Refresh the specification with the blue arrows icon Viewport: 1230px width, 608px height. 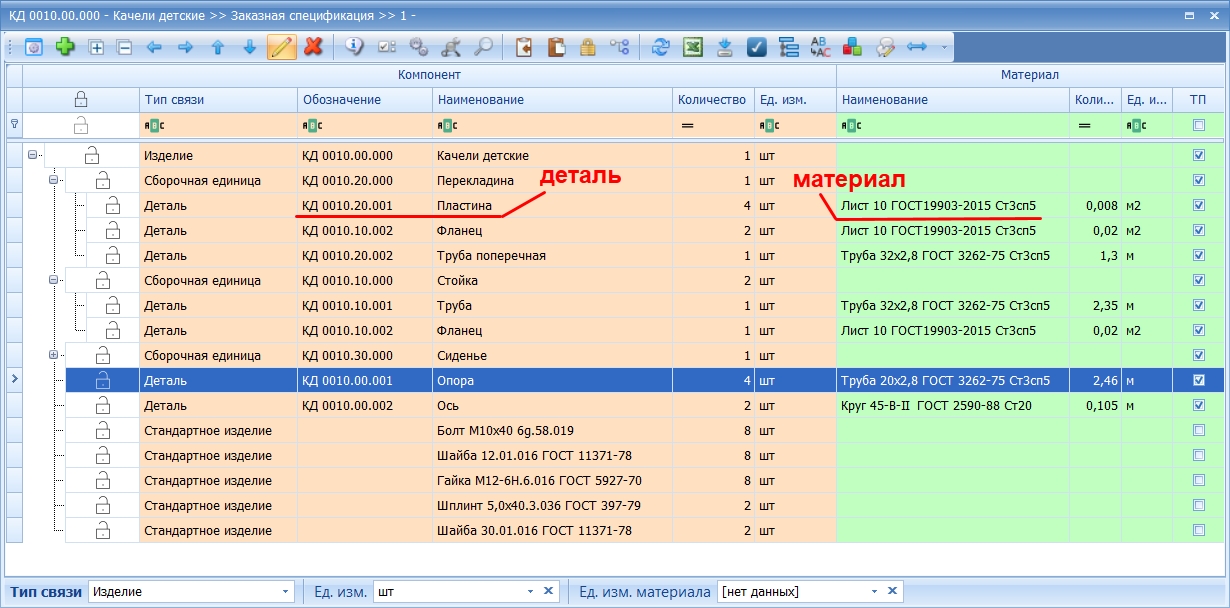pos(660,46)
